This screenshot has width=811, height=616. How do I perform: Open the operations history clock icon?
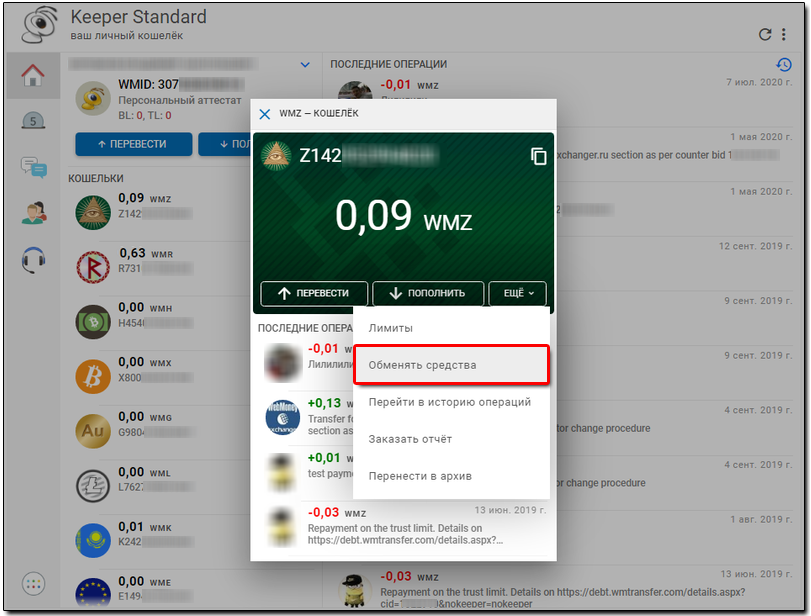point(784,65)
